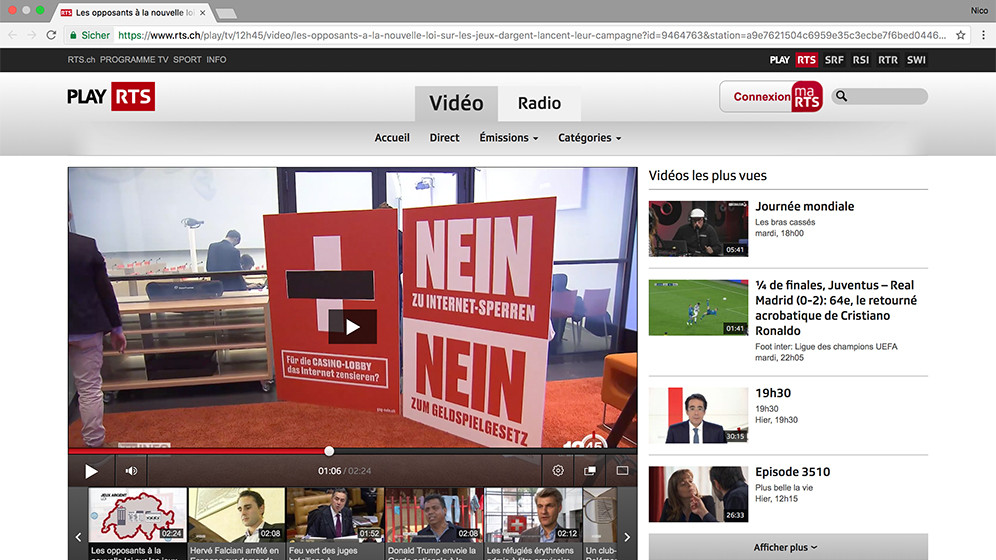Open pop-out player window icon
The image size is (996, 560).
click(x=589, y=470)
